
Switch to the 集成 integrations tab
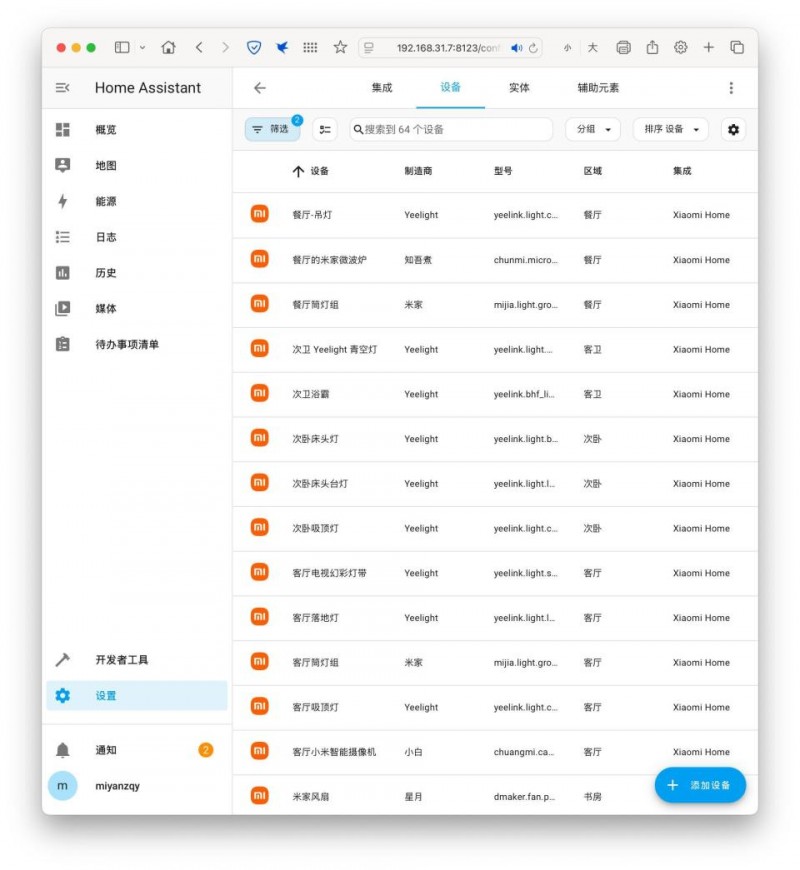(382, 88)
